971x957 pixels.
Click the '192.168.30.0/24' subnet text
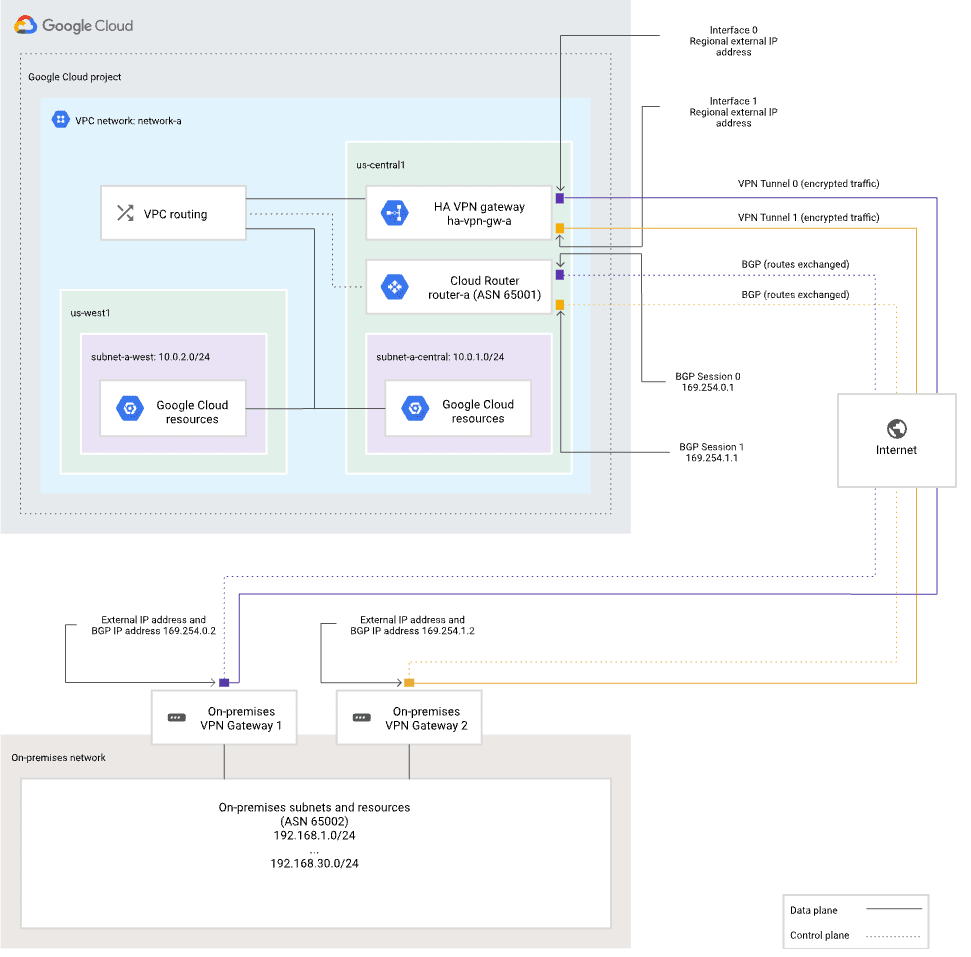click(x=314, y=863)
